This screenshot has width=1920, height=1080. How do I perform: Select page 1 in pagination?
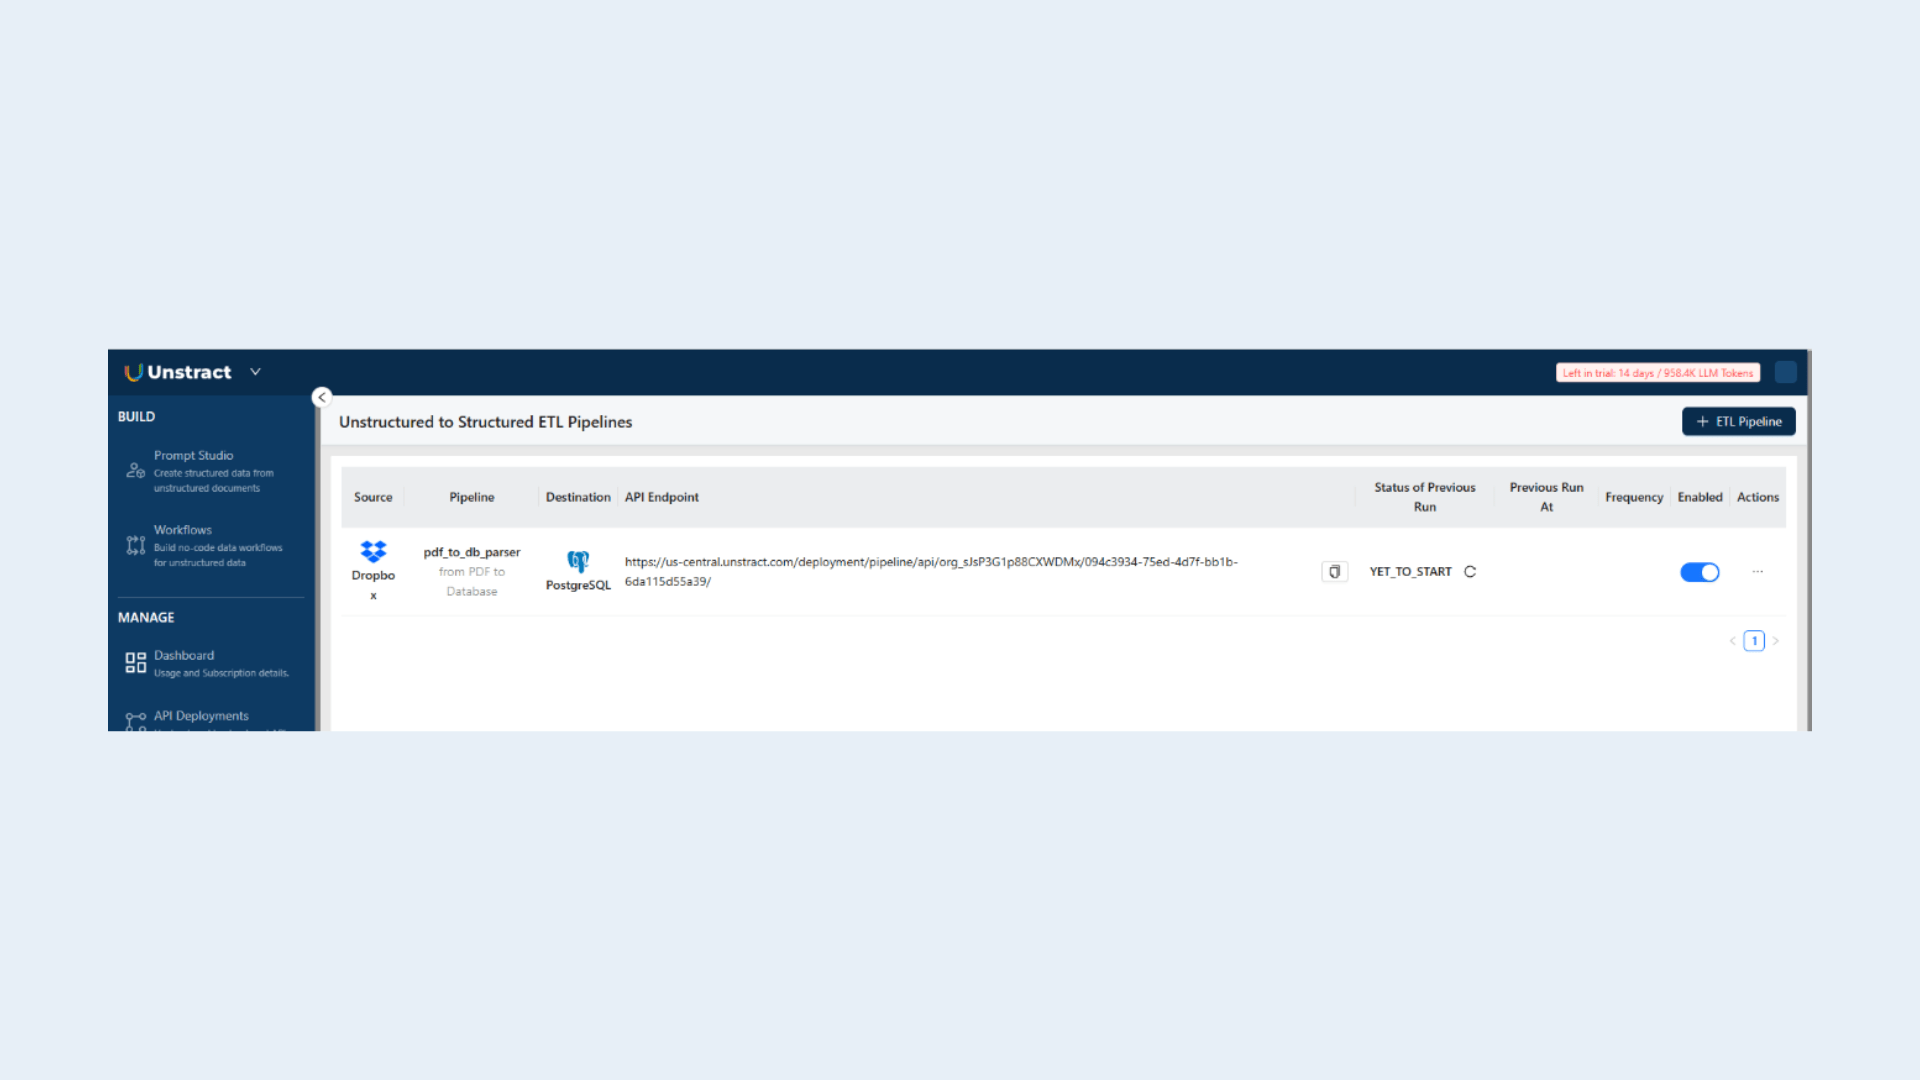click(x=1754, y=640)
